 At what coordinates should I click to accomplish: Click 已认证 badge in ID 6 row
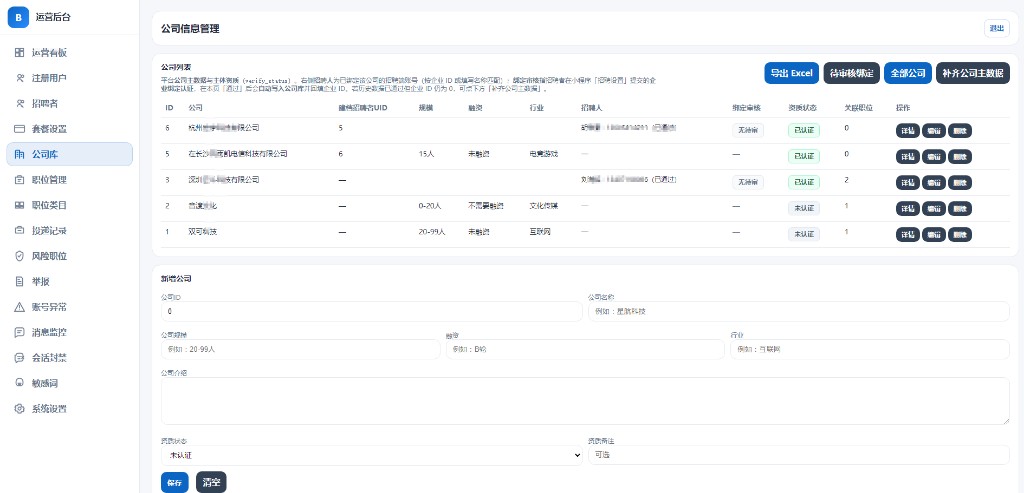[803, 130]
